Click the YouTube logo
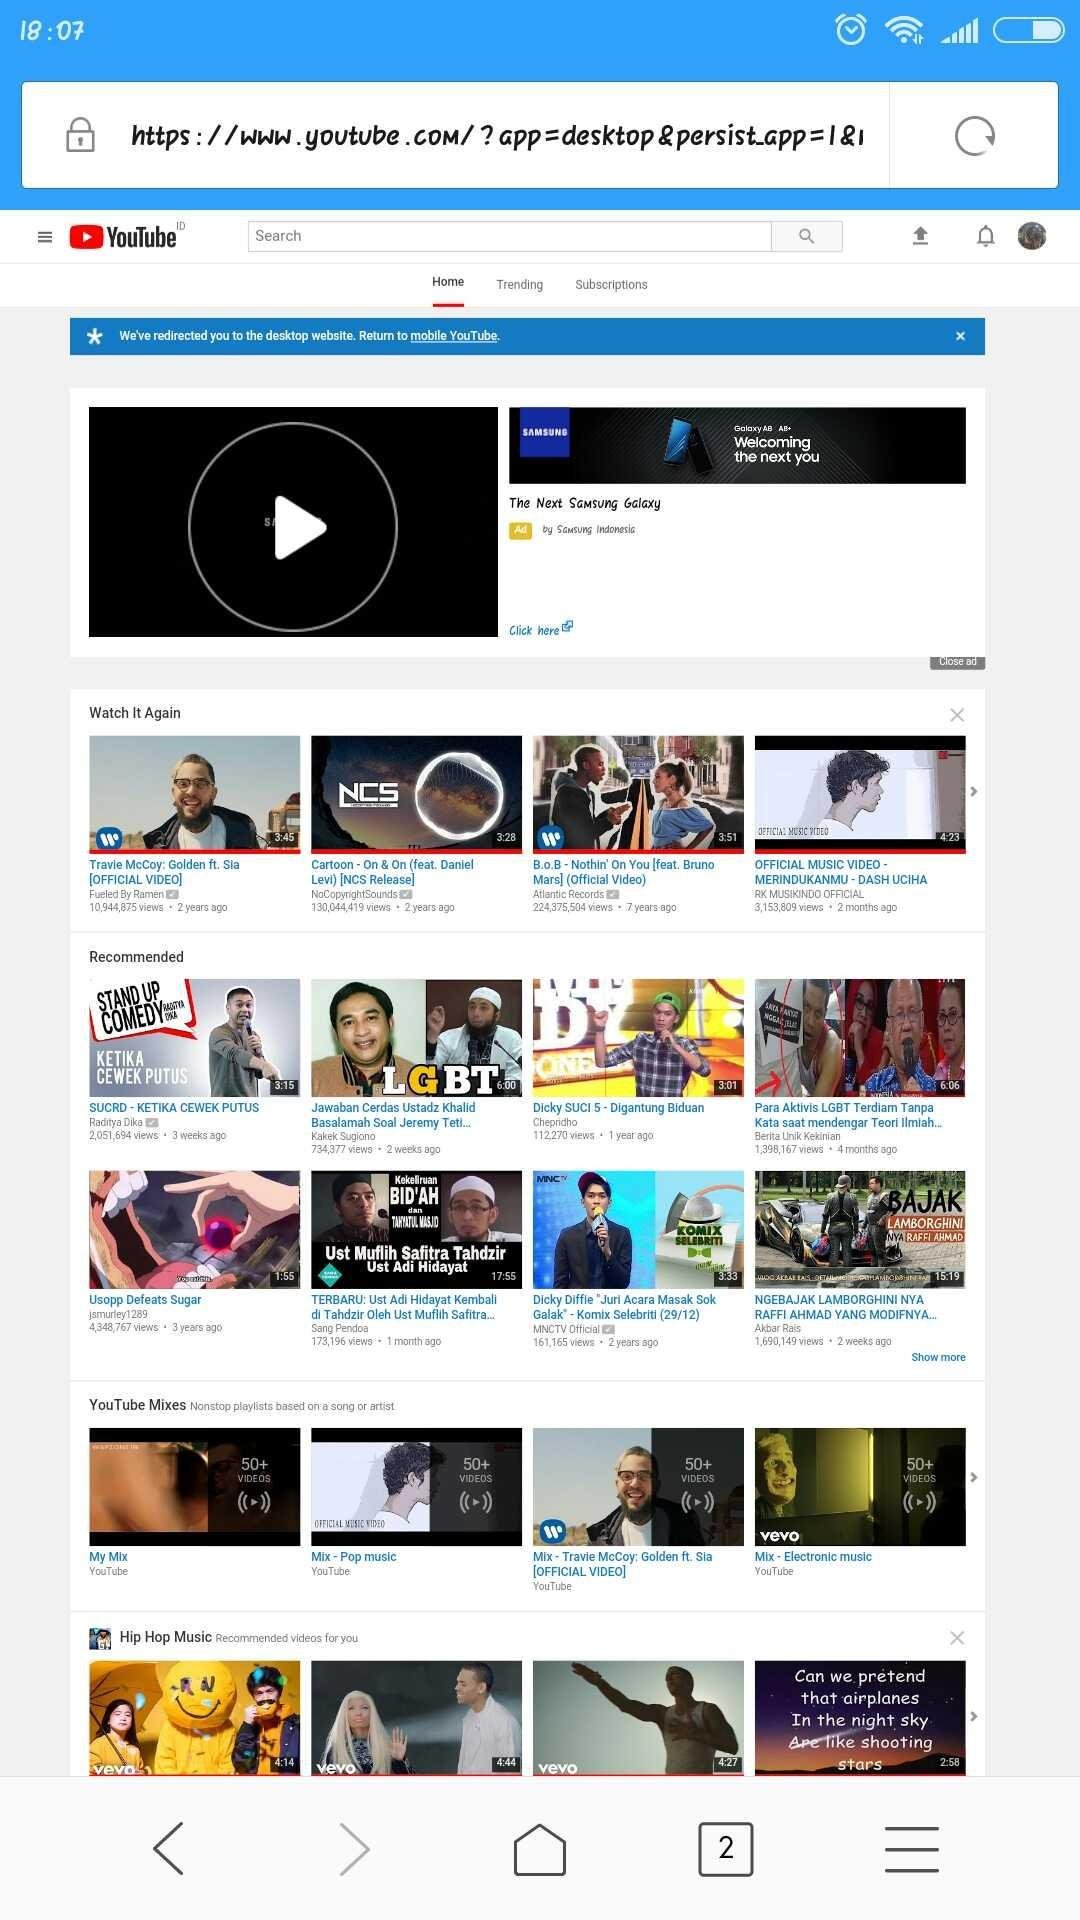Image resolution: width=1080 pixels, height=1920 pixels. (x=123, y=236)
